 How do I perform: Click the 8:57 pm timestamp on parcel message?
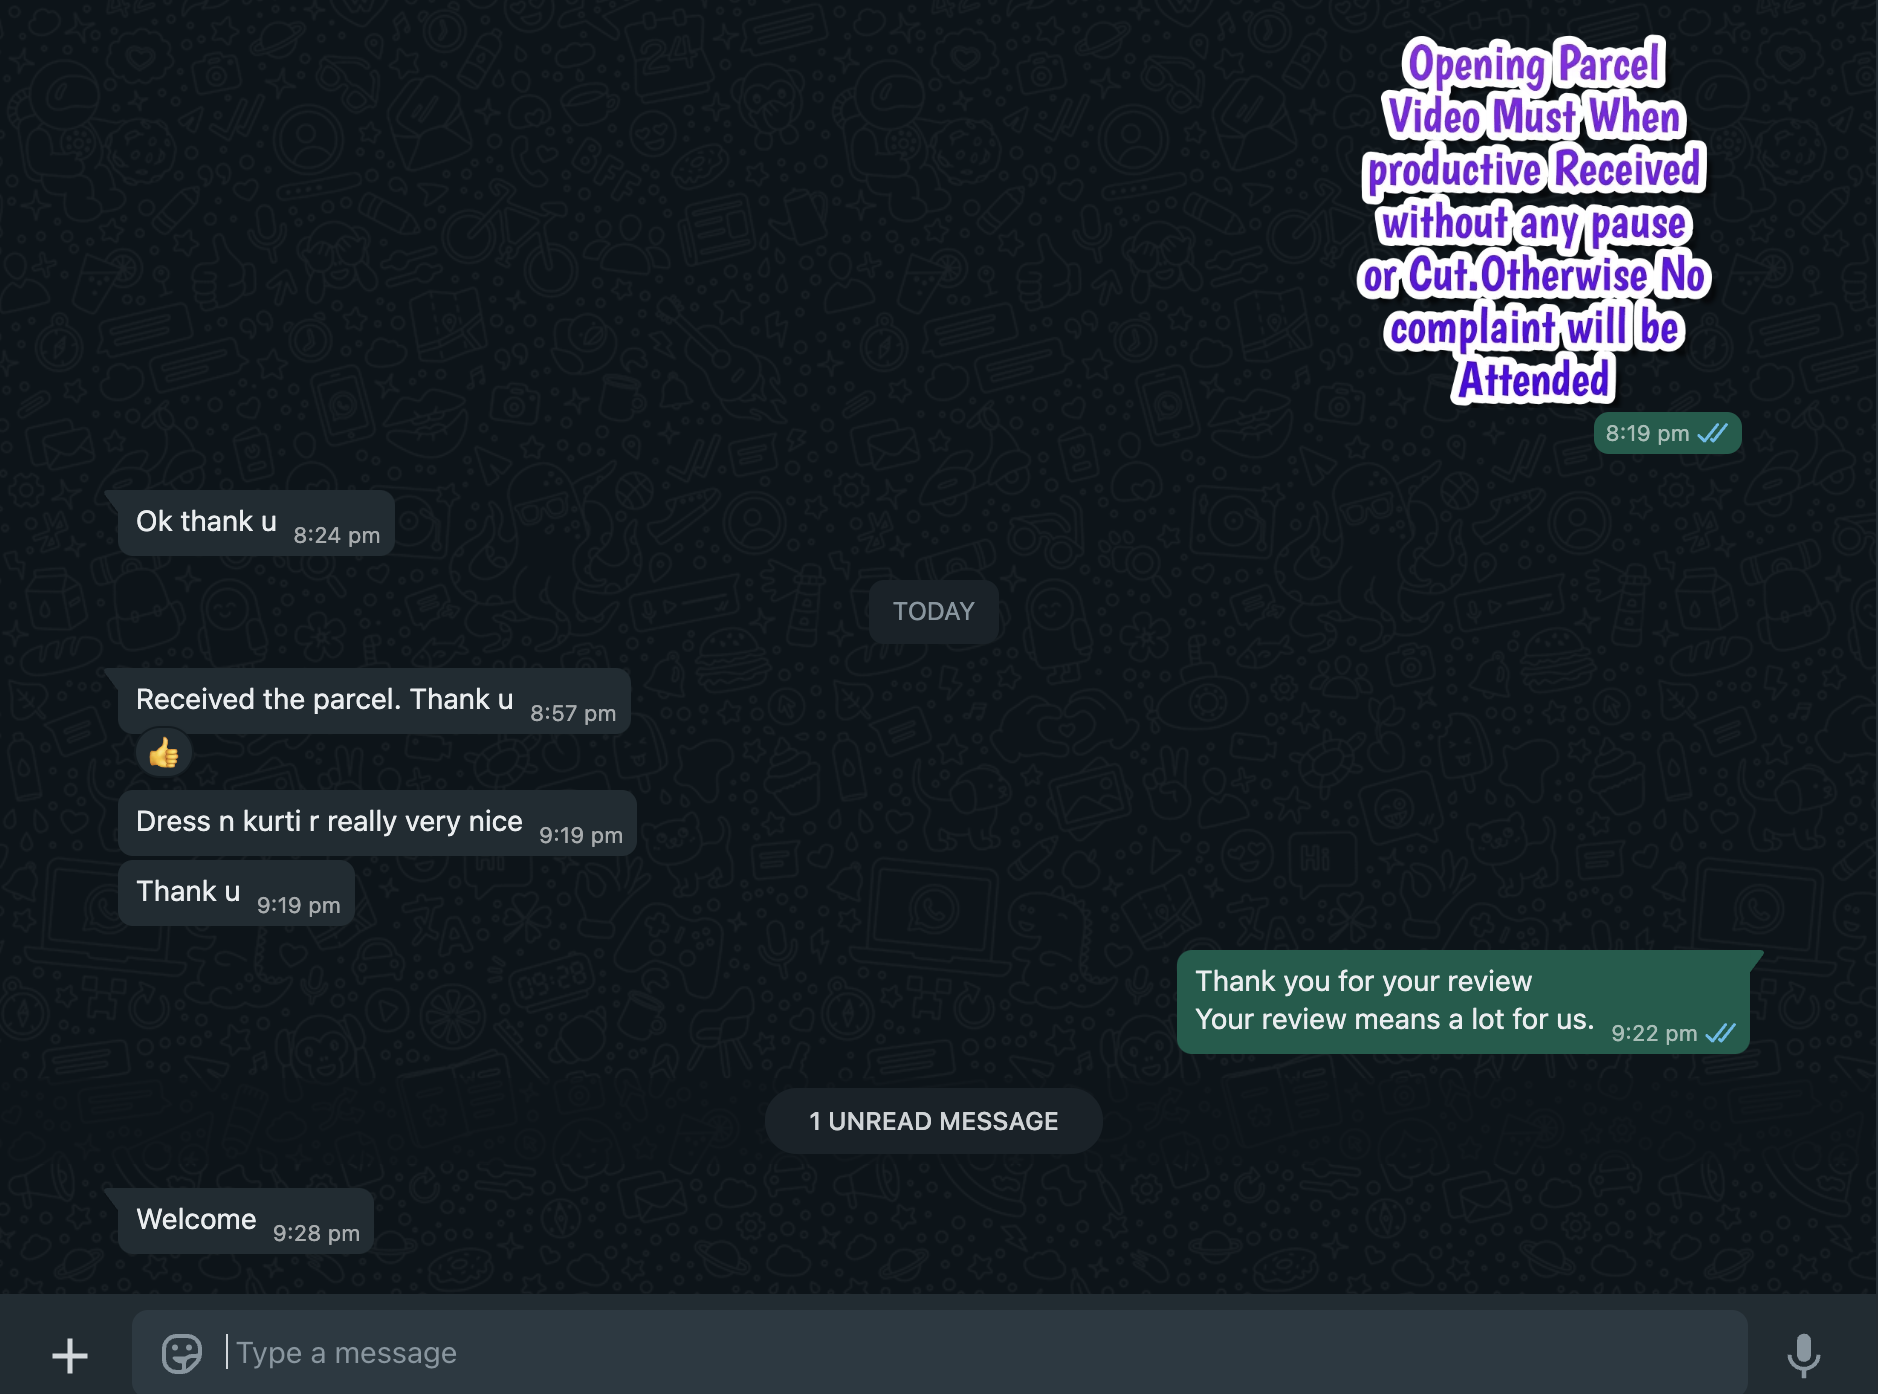pyautogui.click(x=573, y=713)
